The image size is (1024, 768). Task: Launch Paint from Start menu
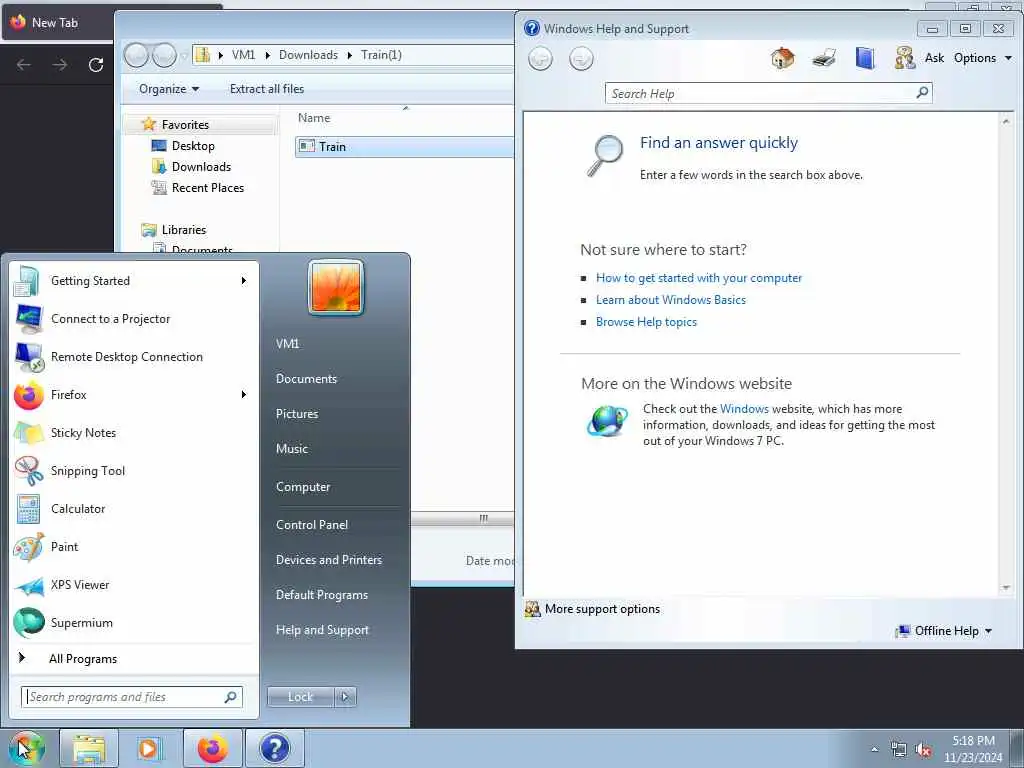(x=134, y=547)
